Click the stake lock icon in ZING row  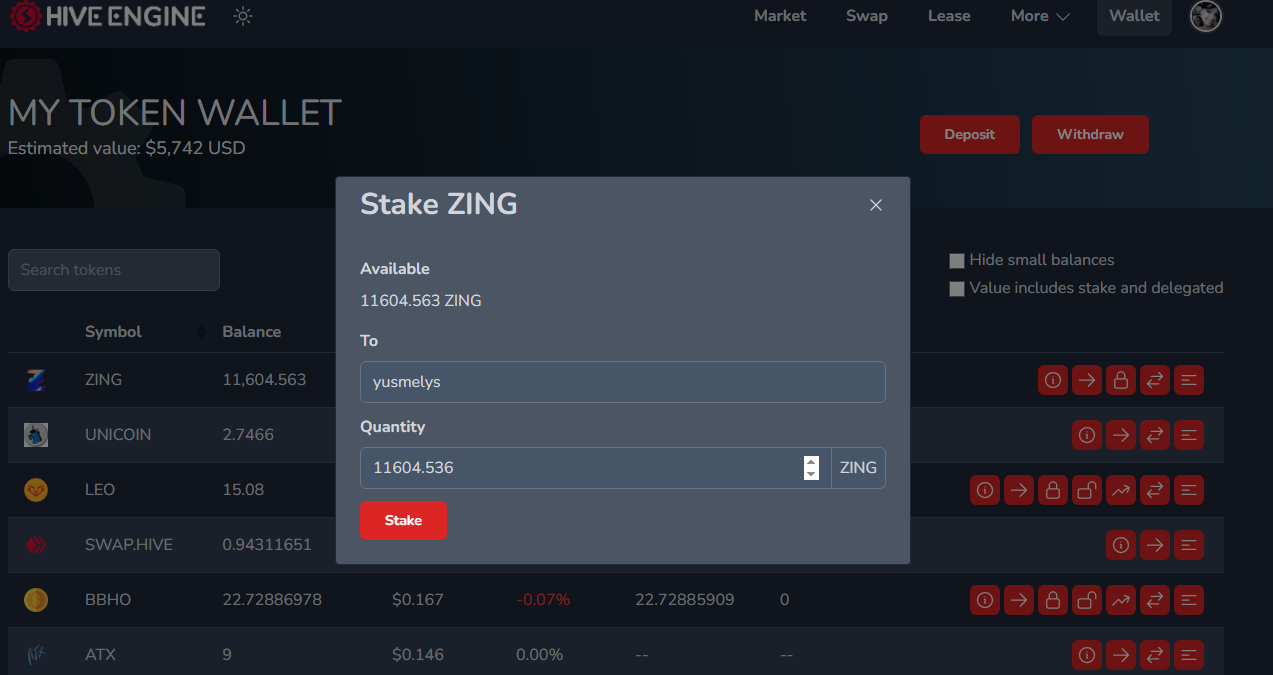[x=1121, y=380]
